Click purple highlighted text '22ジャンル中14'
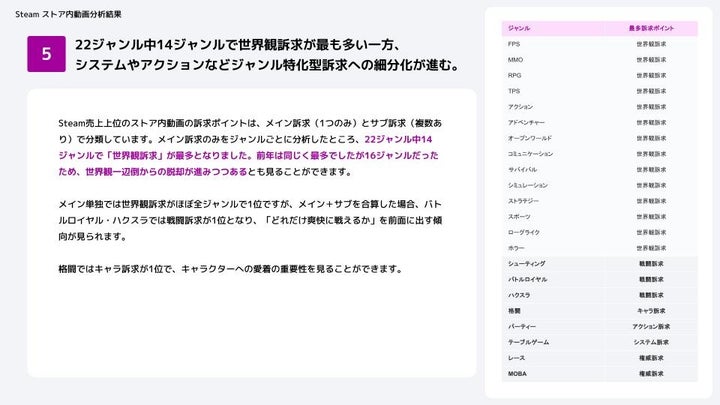 click(398, 139)
